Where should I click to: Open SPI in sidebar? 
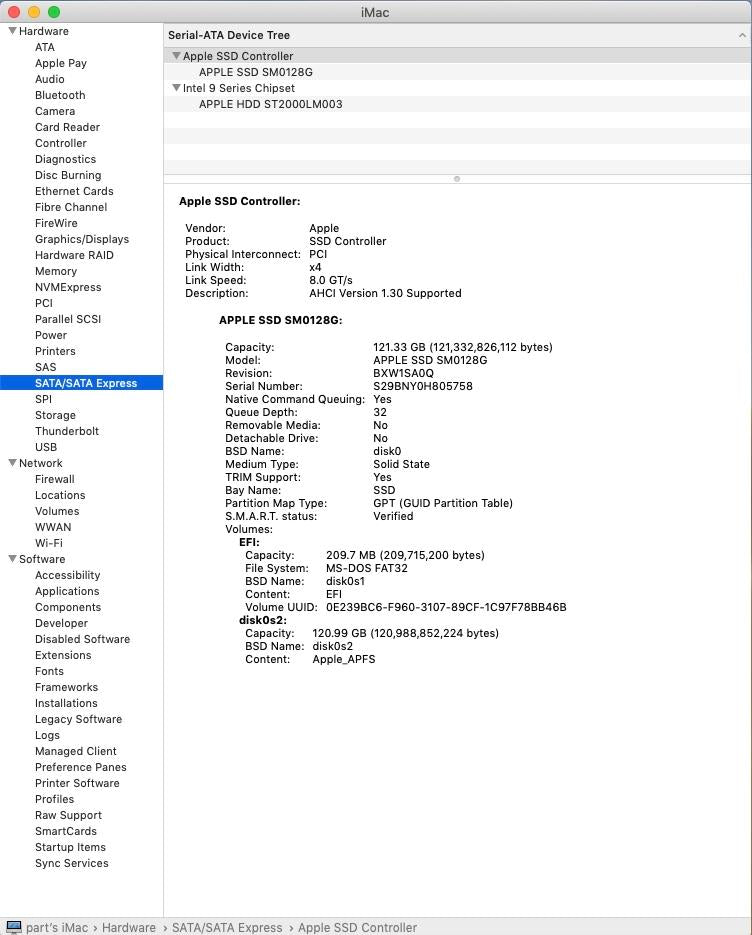point(43,400)
